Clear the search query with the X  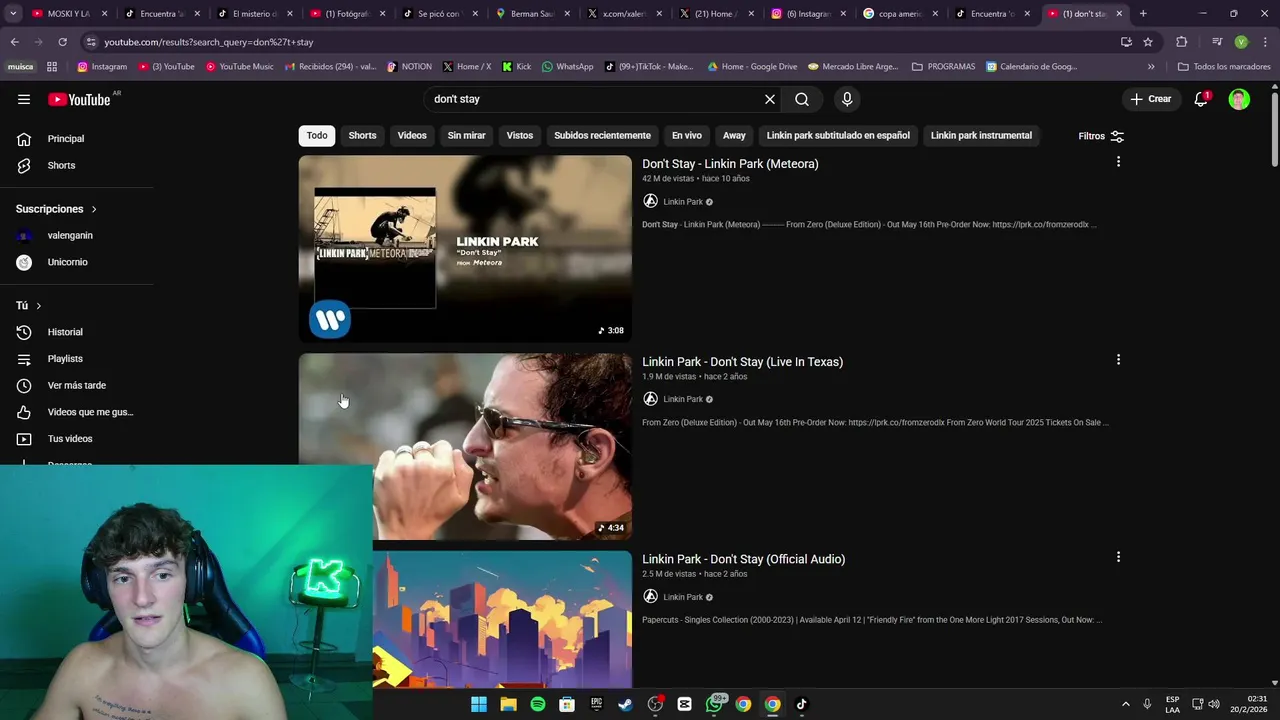point(770,99)
